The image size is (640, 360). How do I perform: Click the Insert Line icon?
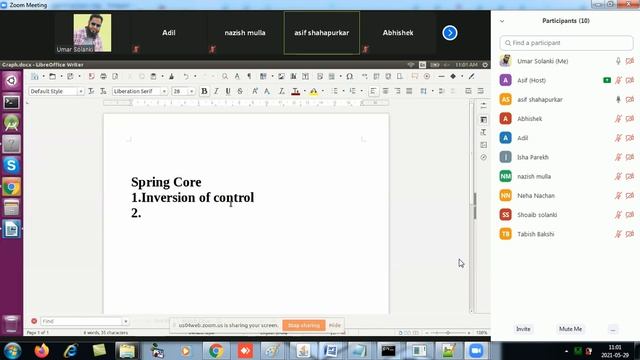[x=441, y=76]
